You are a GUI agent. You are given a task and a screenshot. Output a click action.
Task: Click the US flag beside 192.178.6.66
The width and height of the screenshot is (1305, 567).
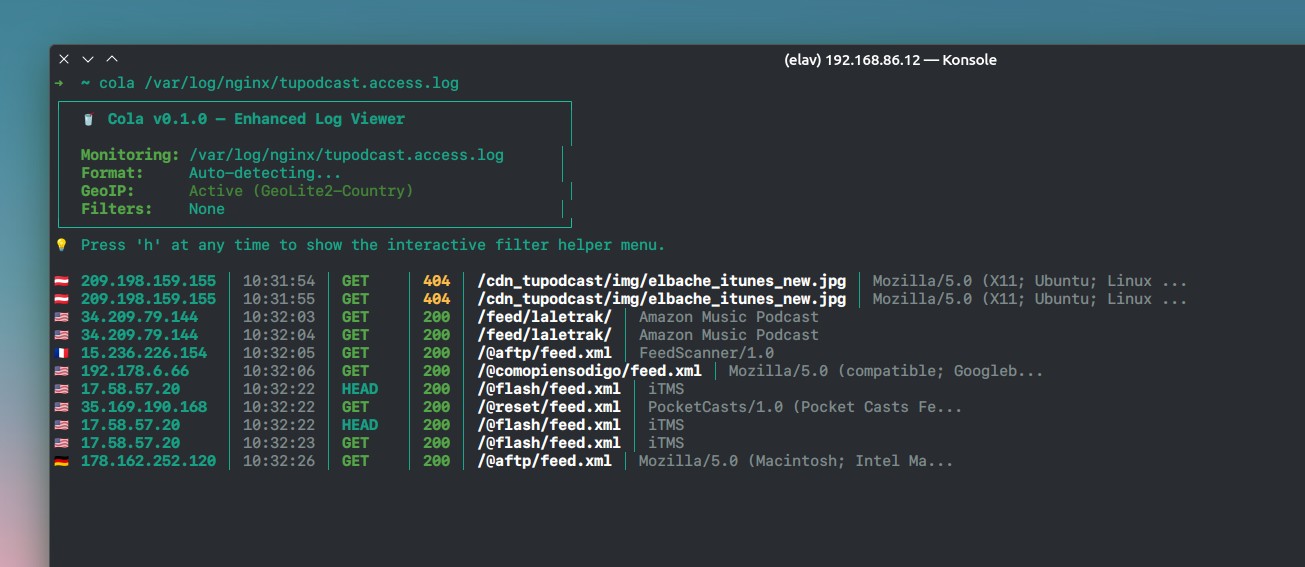tap(62, 371)
